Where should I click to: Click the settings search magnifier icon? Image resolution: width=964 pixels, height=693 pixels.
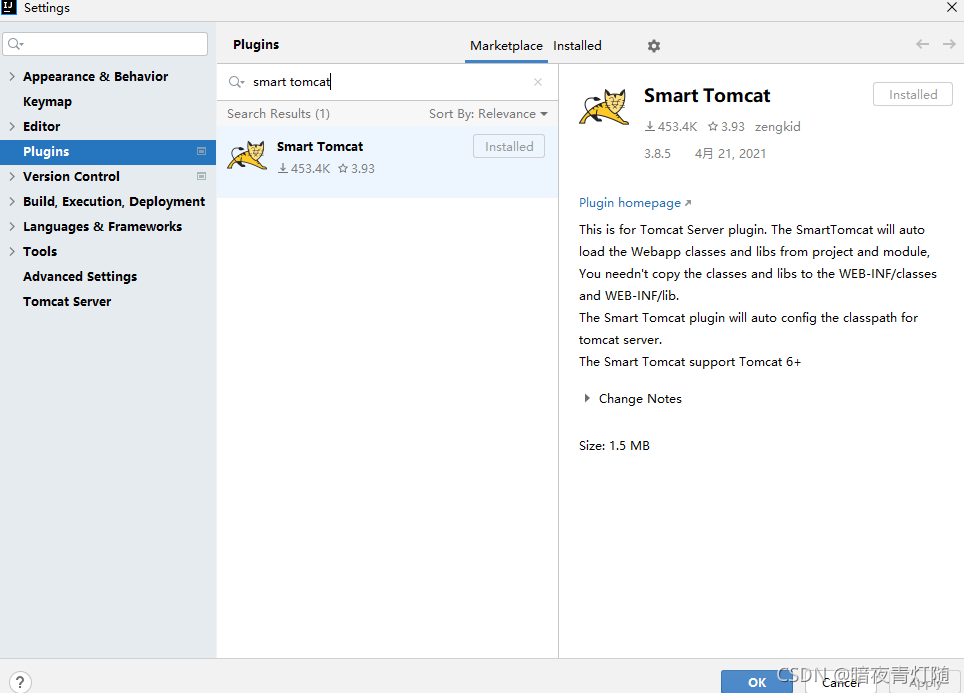(x=15, y=44)
